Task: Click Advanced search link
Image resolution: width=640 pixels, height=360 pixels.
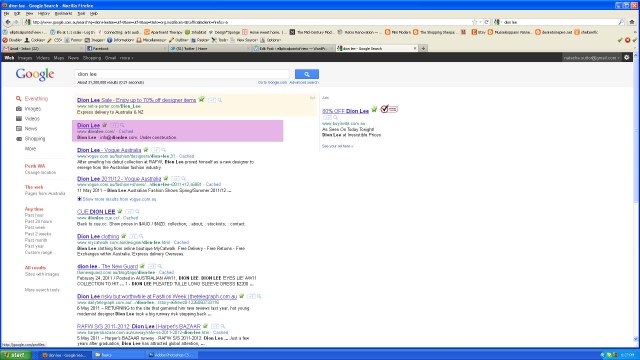Action: click(x=304, y=82)
